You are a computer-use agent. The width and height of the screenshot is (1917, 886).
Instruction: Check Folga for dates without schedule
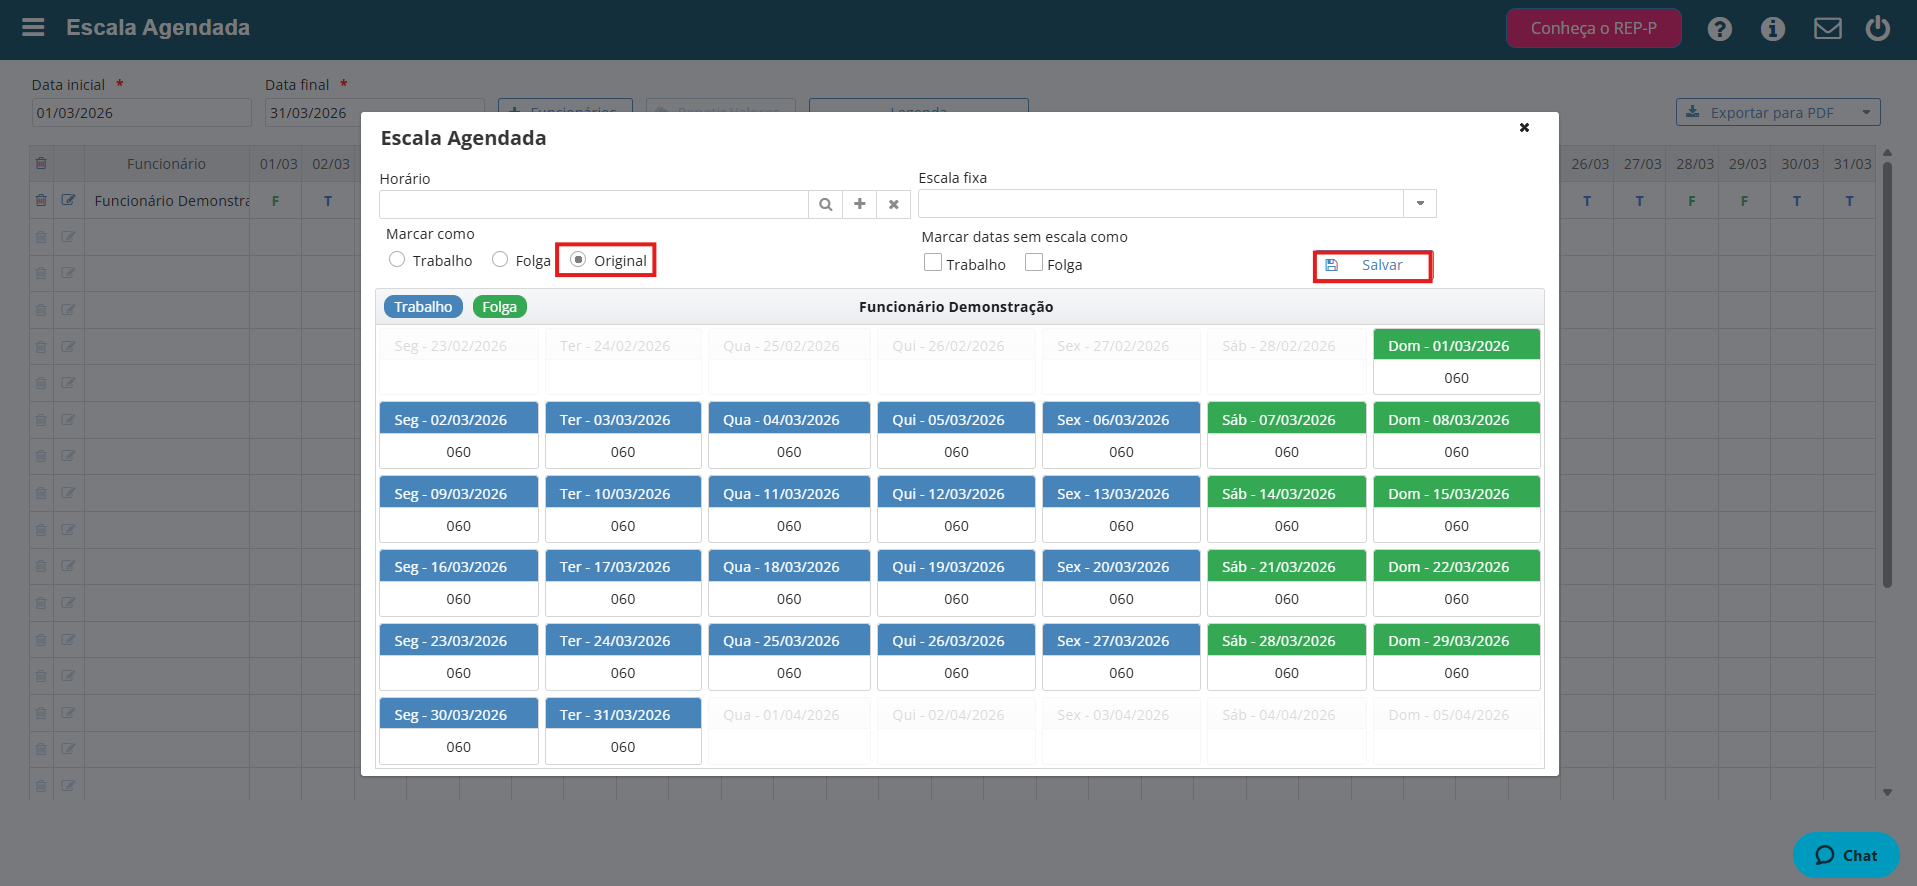(x=1034, y=262)
